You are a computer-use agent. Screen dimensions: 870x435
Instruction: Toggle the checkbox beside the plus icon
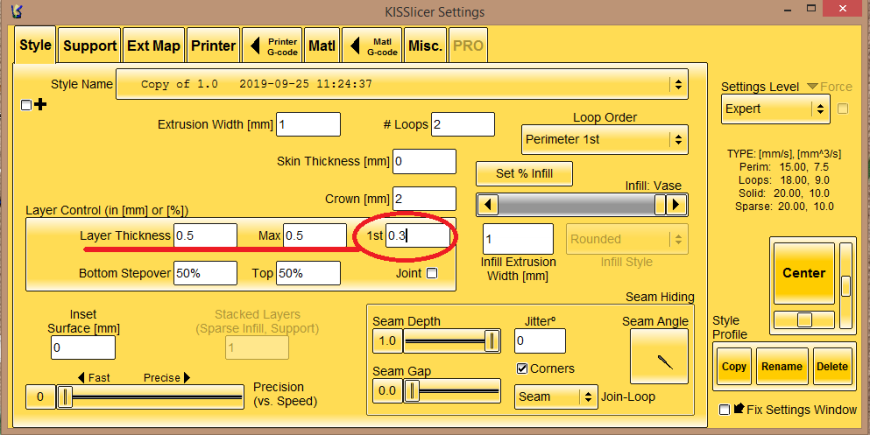[26, 105]
